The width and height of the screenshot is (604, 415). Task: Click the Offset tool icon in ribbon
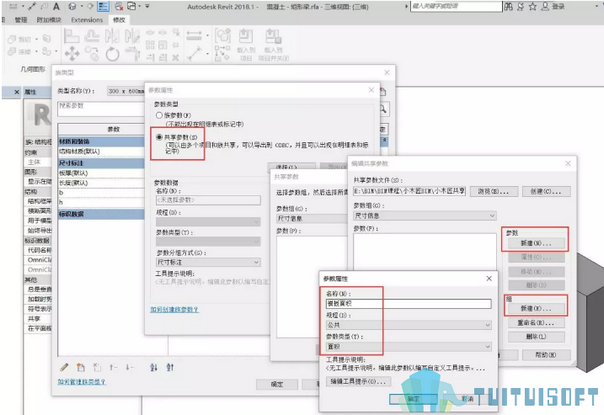[92, 36]
